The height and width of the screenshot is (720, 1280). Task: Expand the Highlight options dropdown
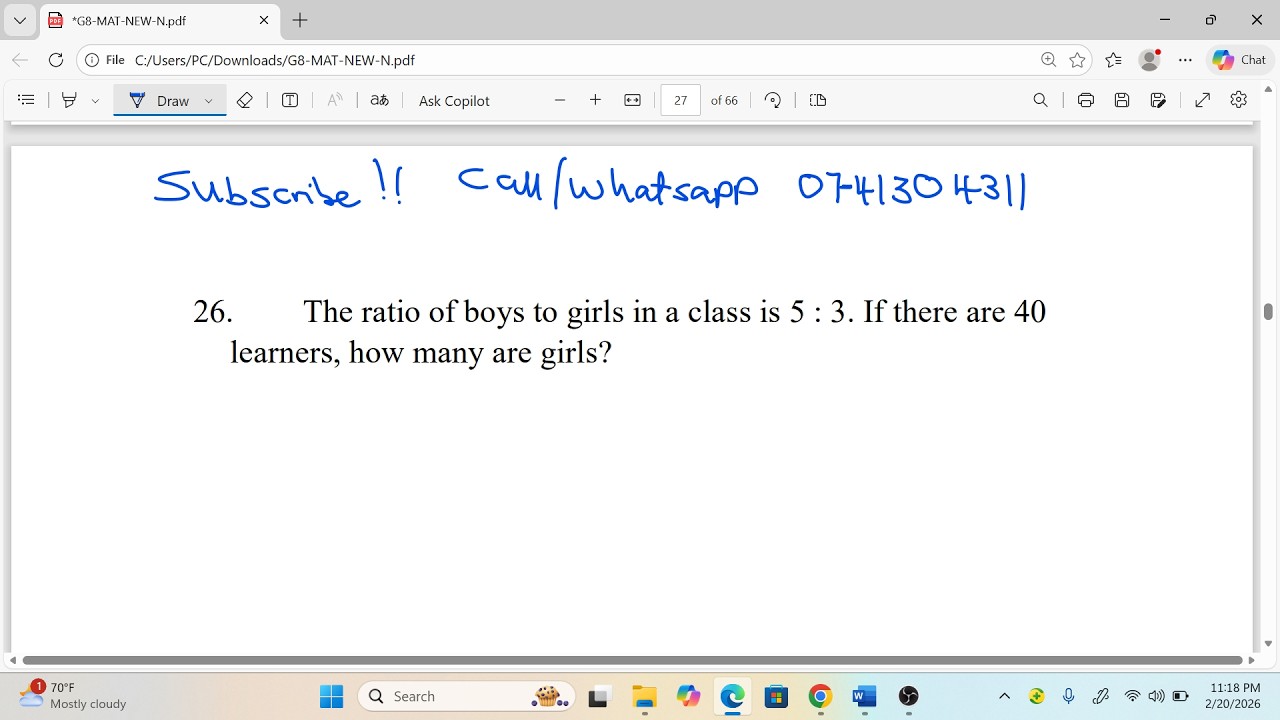(x=95, y=101)
